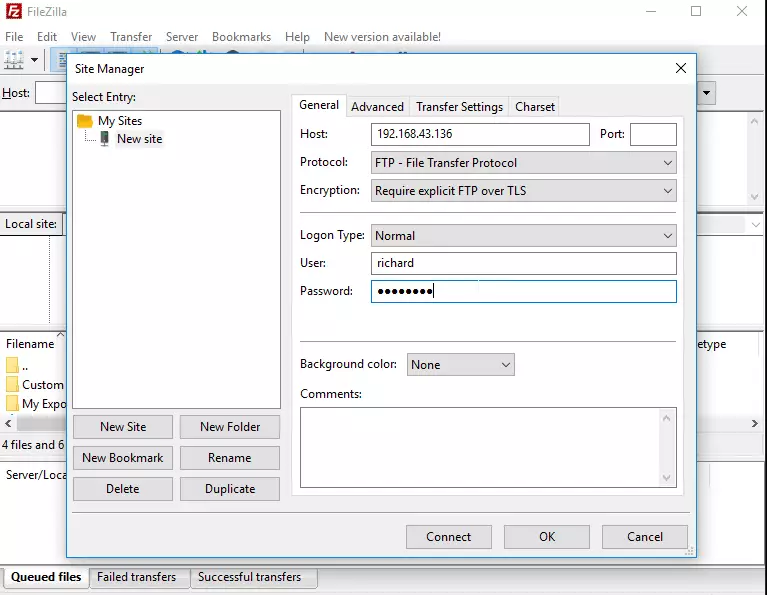Open the Site Manager toolbar icon
The height and width of the screenshot is (595, 767).
14,60
